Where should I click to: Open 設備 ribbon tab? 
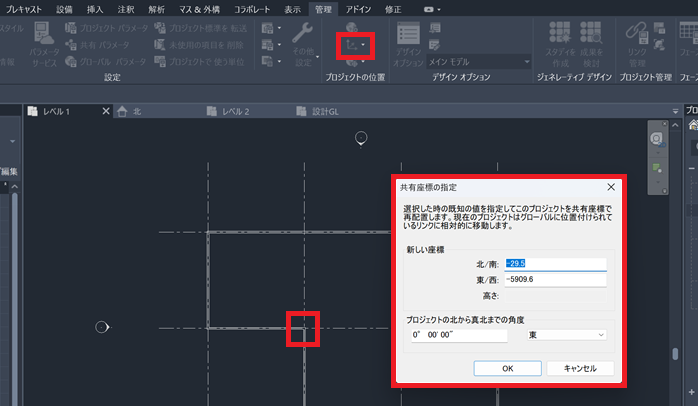(x=64, y=9)
